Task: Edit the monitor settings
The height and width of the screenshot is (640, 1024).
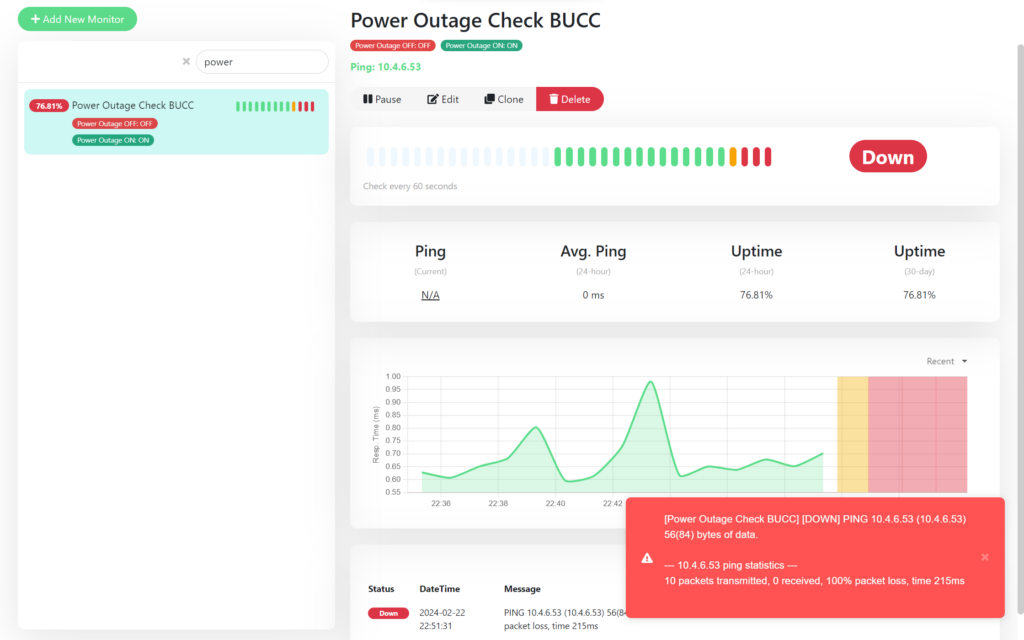Action: [443, 99]
